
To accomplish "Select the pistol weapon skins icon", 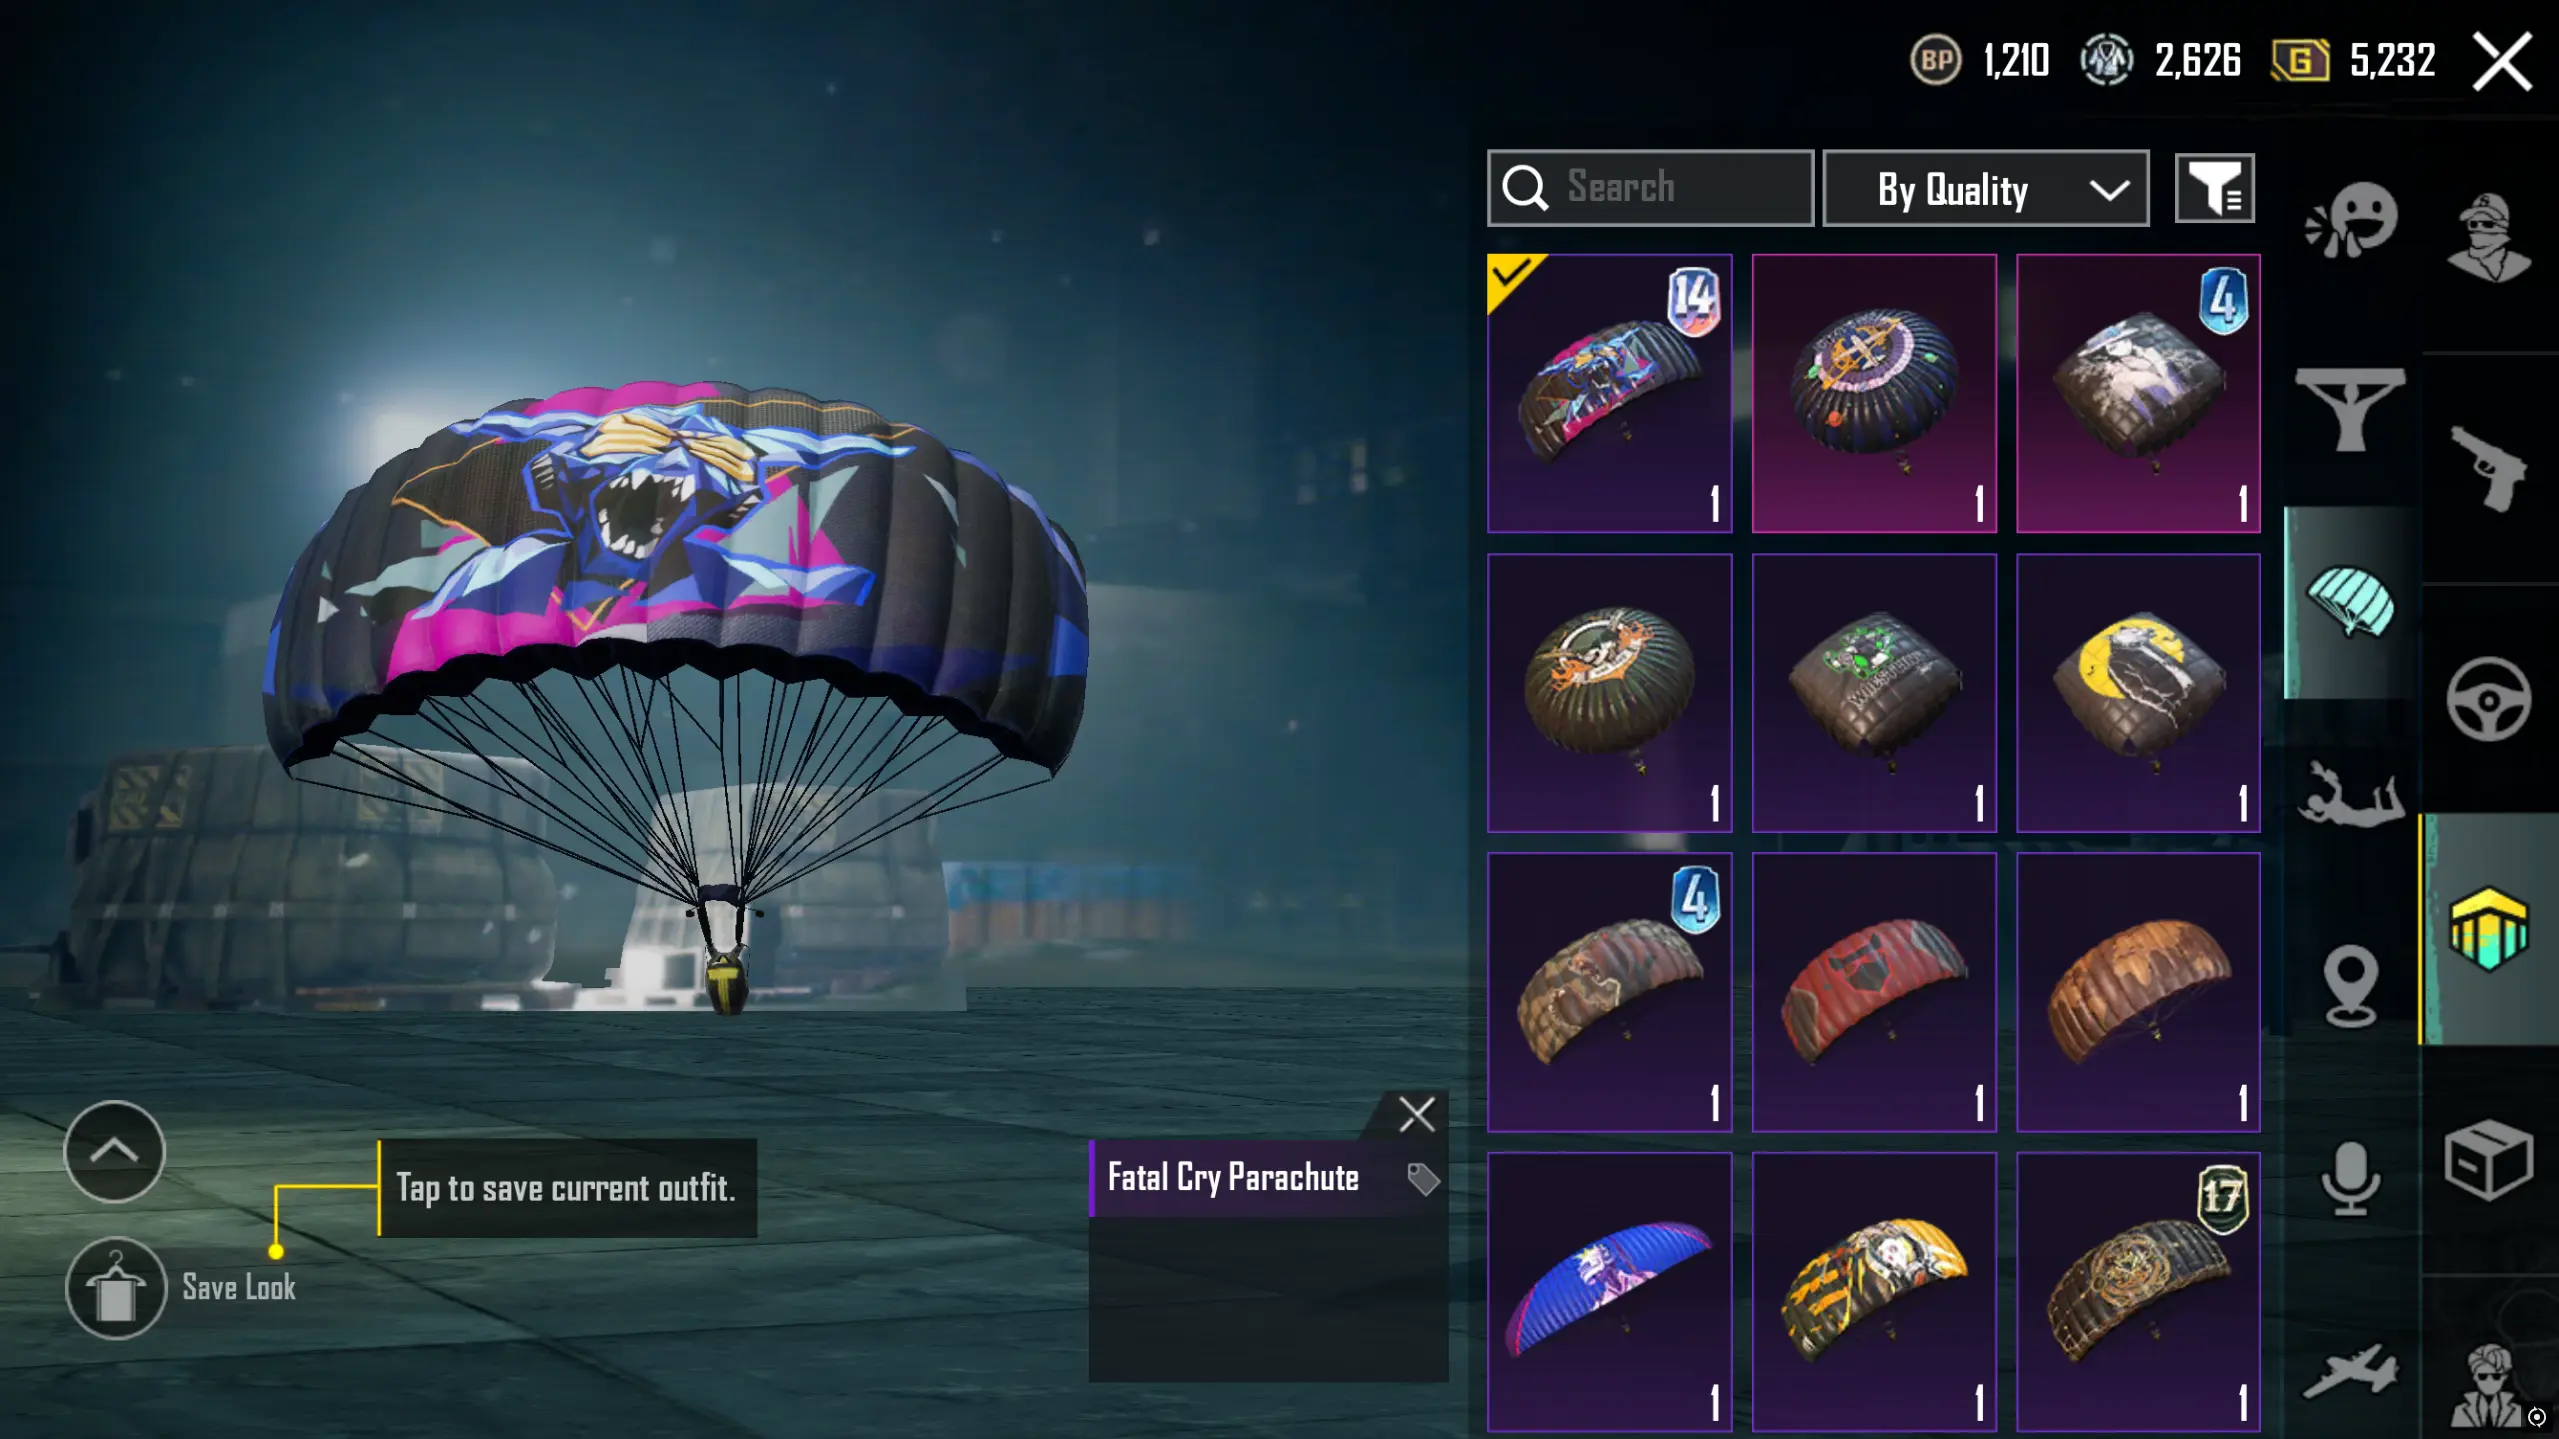I will pyautogui.click(x=2488, y=469).
